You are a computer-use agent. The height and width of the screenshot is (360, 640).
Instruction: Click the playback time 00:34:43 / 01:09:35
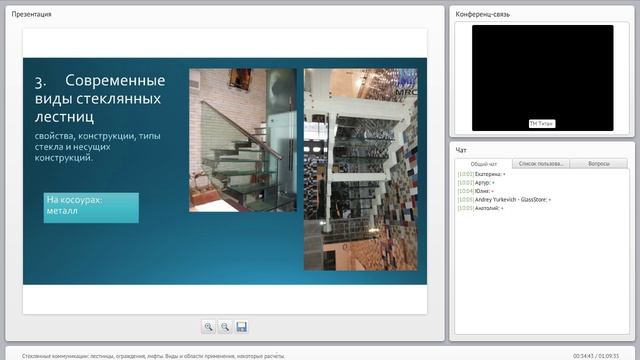tap(596, 356)
